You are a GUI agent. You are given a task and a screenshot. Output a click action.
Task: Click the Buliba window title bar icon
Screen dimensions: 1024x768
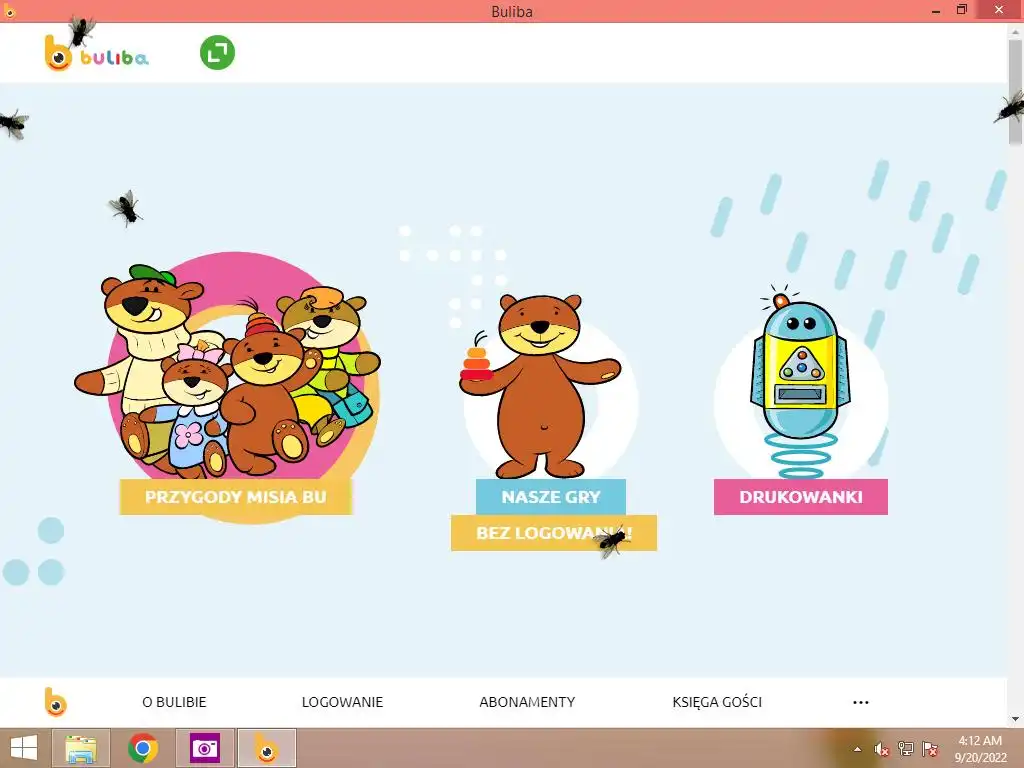(9, 11)
